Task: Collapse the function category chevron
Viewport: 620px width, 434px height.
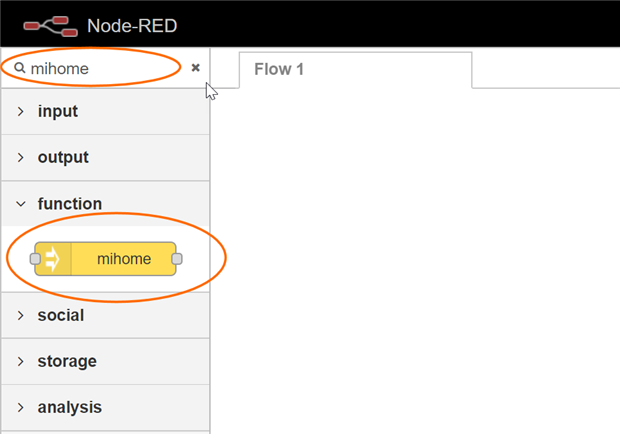Action: click(x=21, y=203)
